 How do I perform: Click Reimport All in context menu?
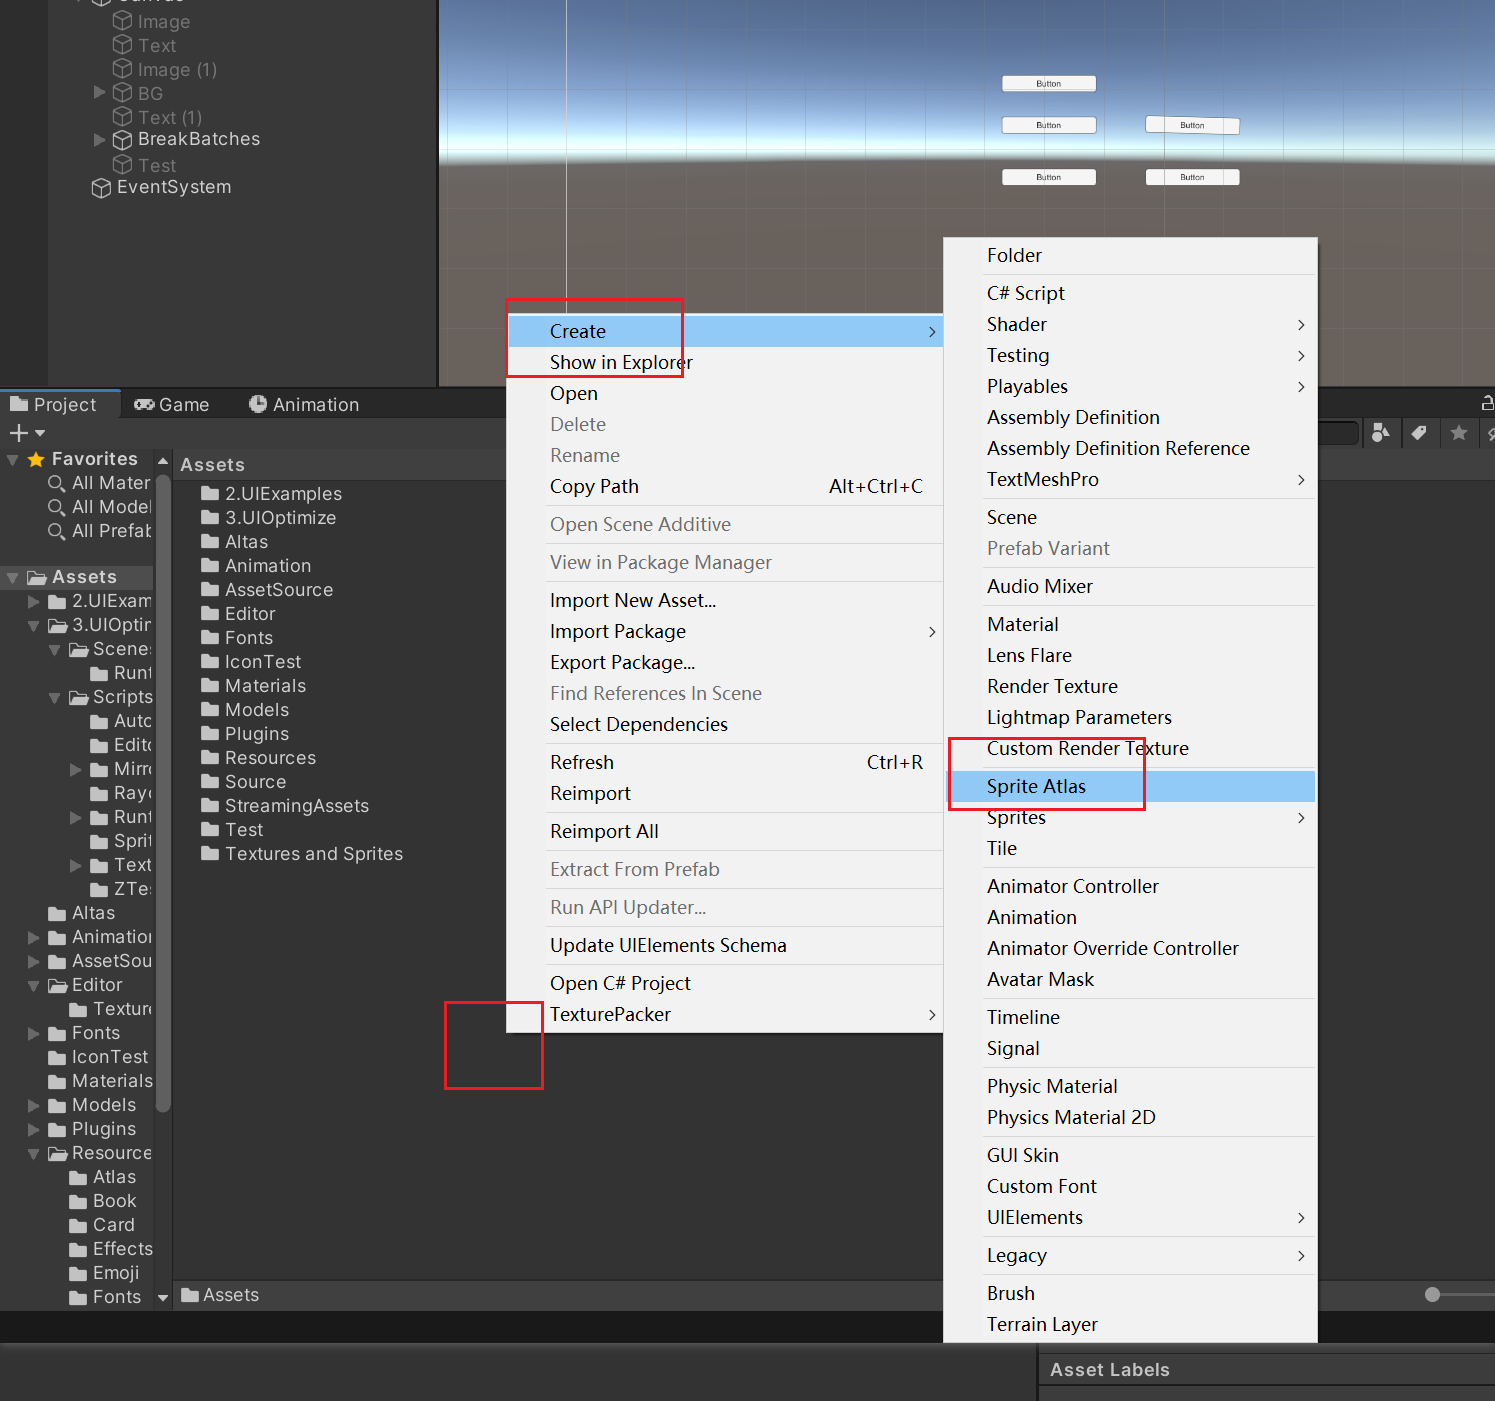tap(604, 832)
